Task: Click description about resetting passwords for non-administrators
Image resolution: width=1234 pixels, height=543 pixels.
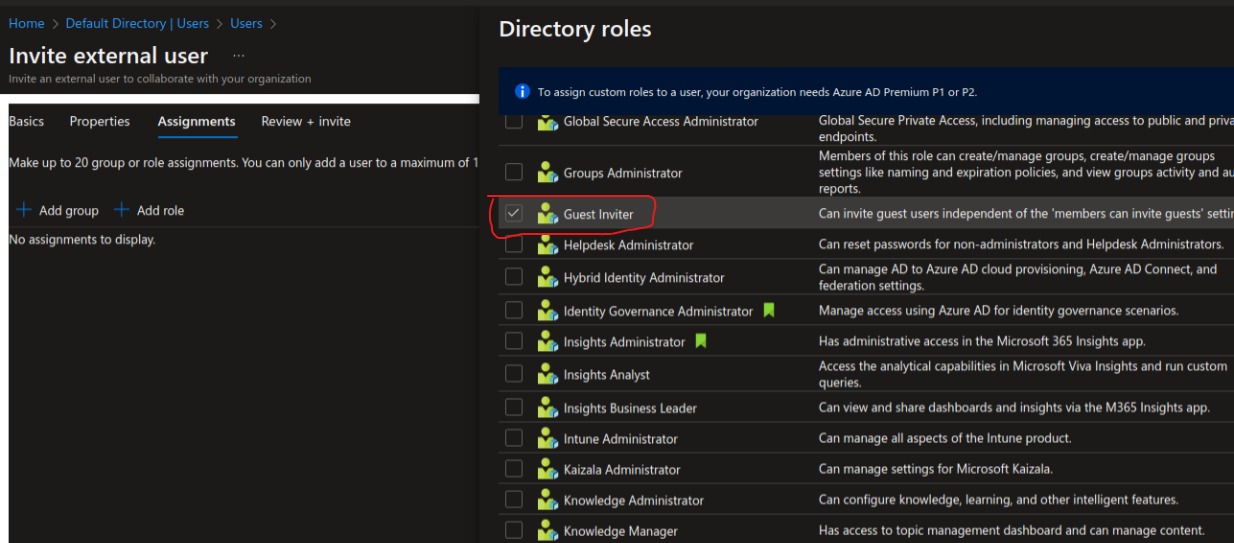Action: (1021, 244)
